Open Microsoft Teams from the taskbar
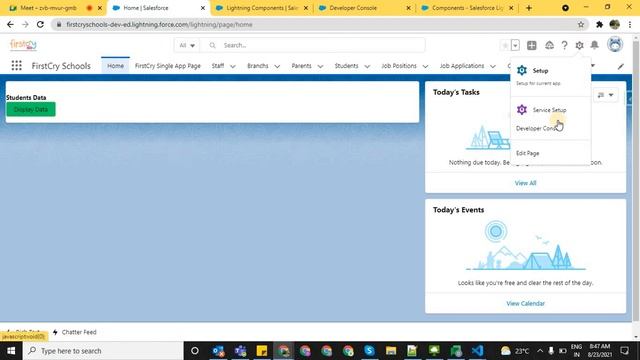Screen dimensions: 640x360 click(x=240, y=351)
